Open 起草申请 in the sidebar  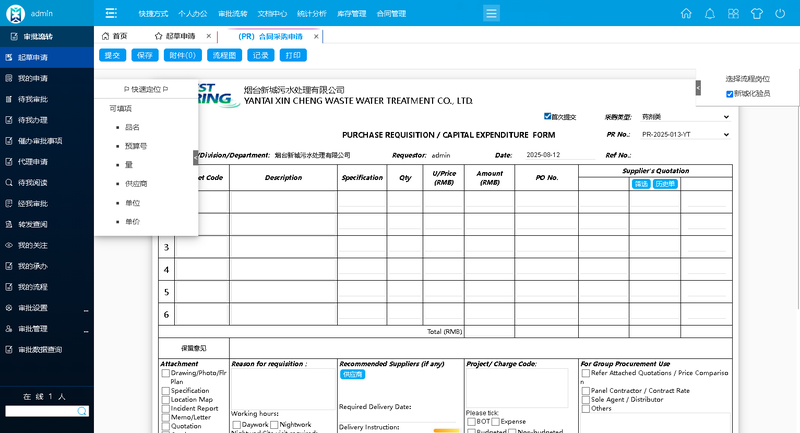coord(47,57)
